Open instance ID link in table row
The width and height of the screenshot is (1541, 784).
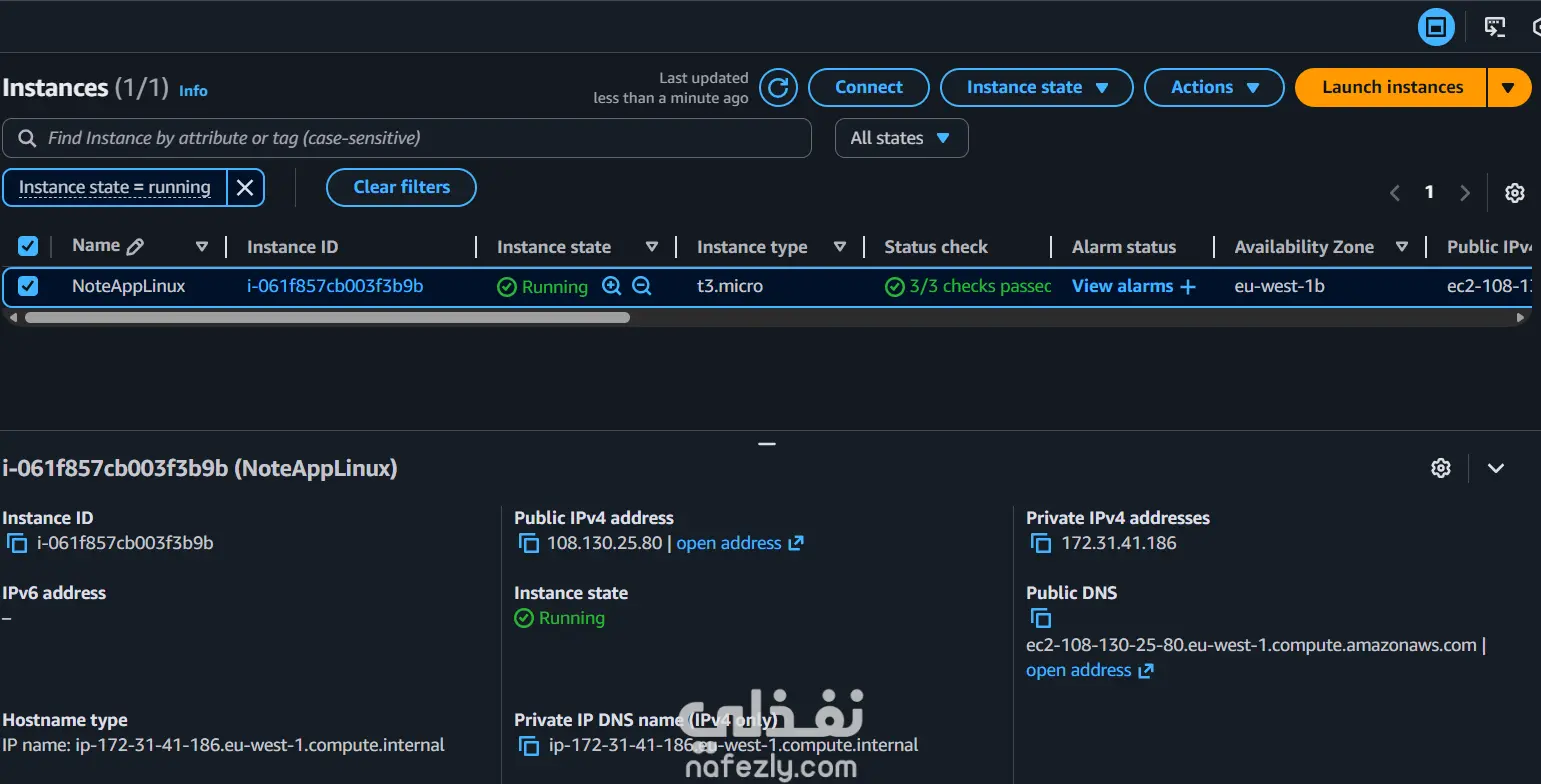[x=335, y=286]
